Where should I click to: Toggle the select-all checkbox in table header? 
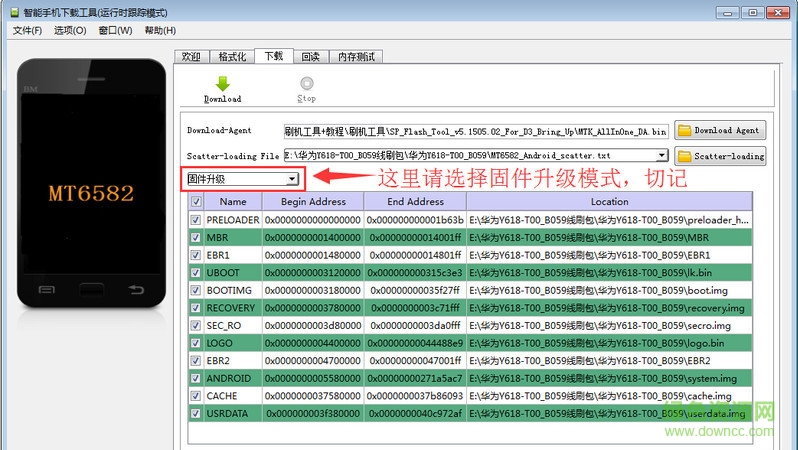(195, 201)
